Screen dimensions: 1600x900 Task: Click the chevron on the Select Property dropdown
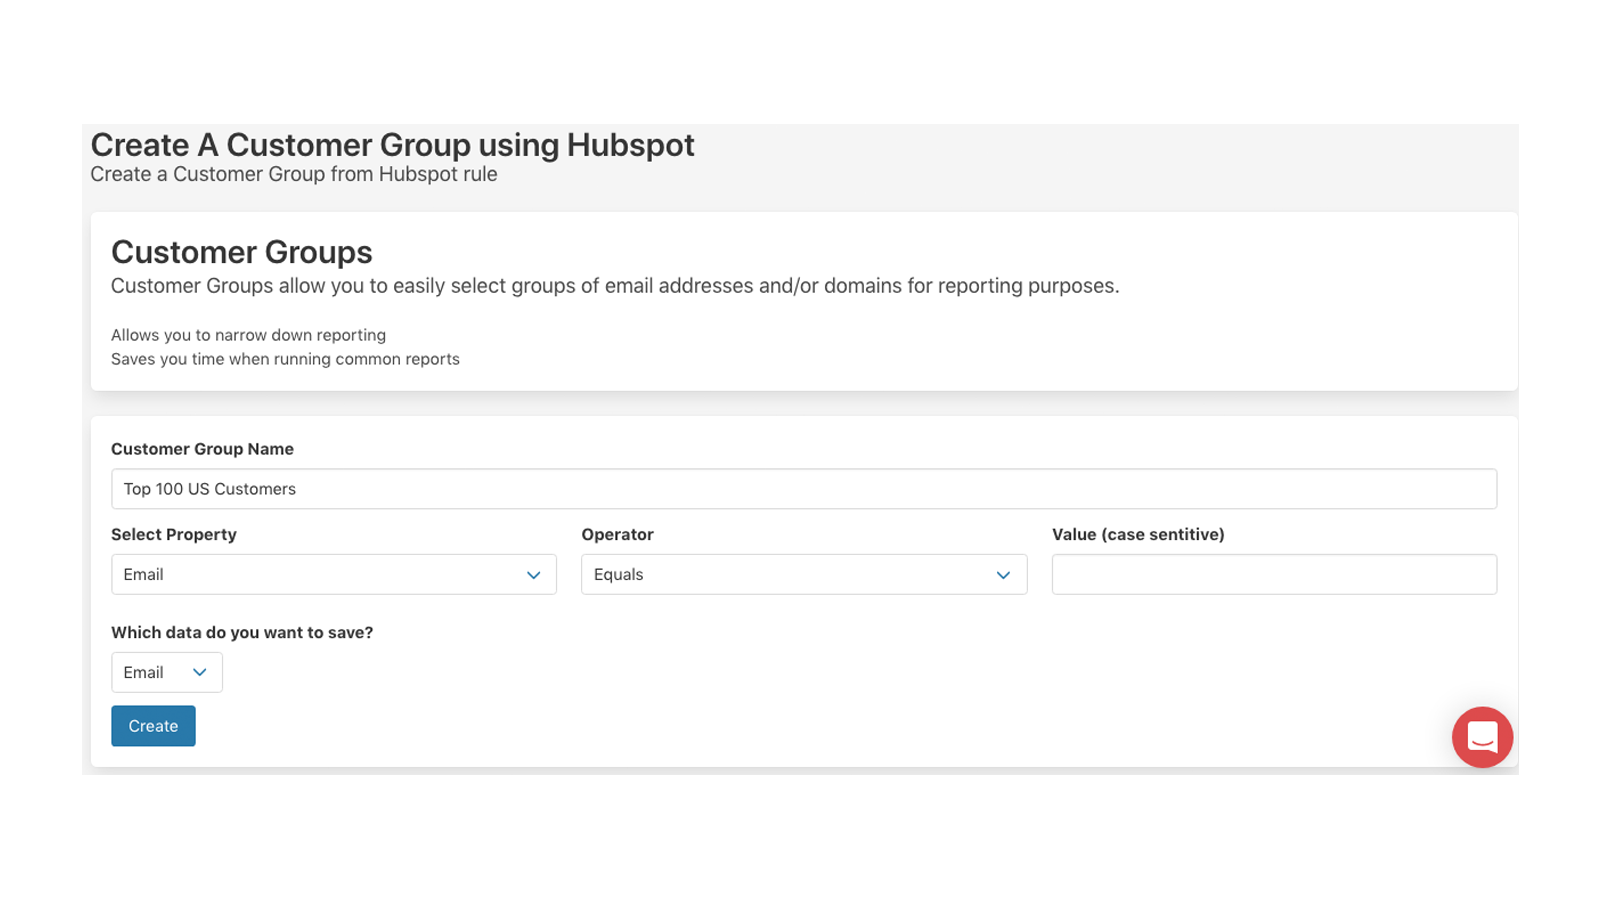[532, 575]
